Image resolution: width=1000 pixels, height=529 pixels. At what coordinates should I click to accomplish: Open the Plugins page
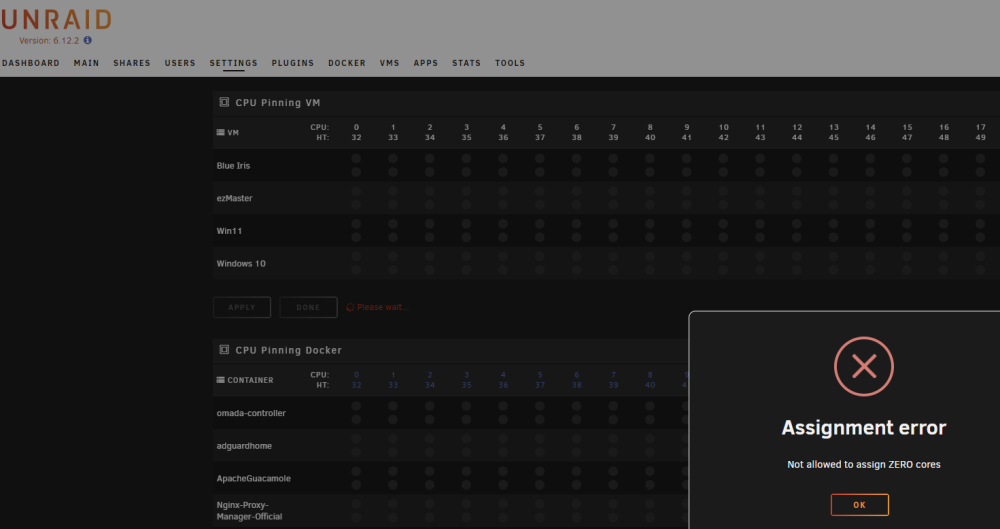[x=293, y=63]
